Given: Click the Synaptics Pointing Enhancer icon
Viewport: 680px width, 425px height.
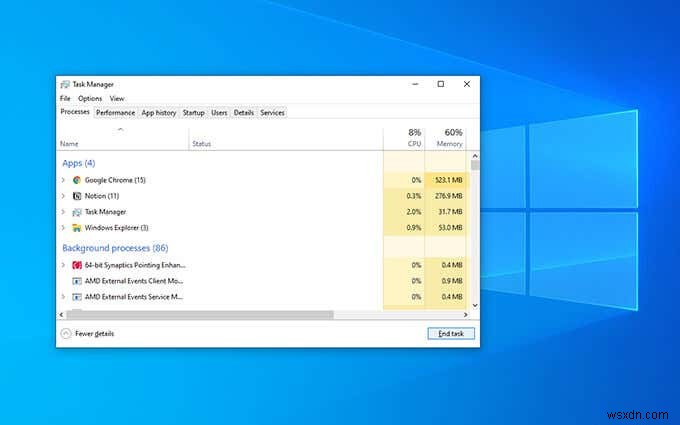Looking at the screenshot, I should (x=77, y=265).
